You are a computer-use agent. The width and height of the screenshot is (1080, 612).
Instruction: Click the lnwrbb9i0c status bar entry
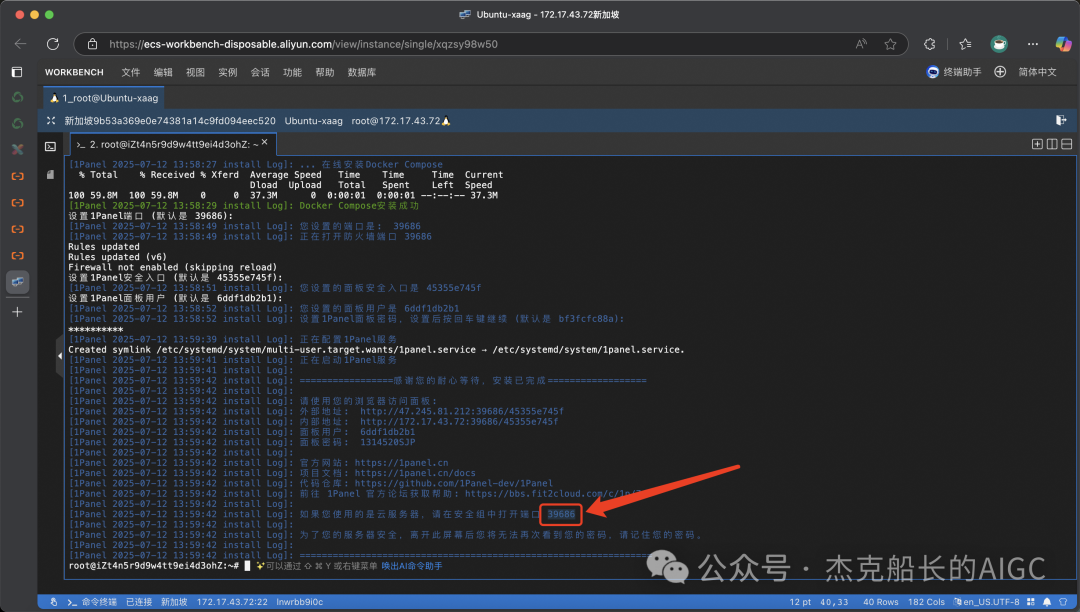click(x=300, y=602)
